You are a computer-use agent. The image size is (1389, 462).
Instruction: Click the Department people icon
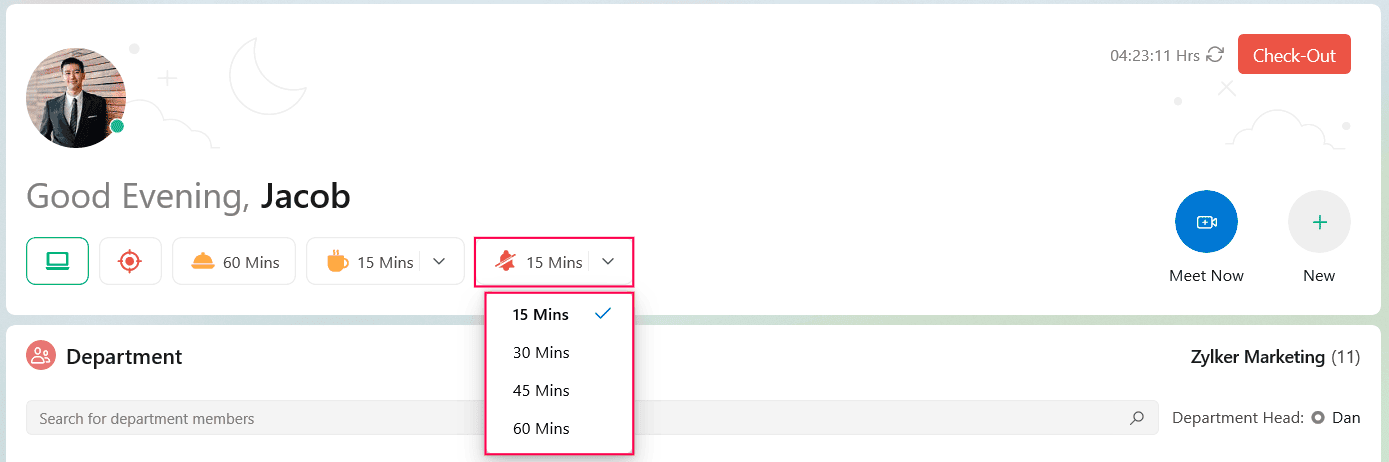pyautogui.click(x=41, y=356)
